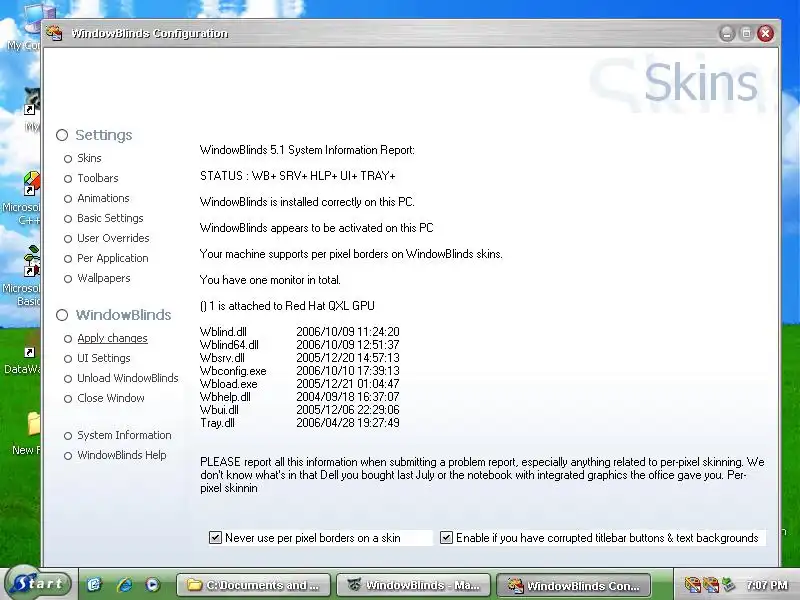This screenshot has height=600, width=800.
Task: Open Wallpapers section
Action: pos(104,278)
